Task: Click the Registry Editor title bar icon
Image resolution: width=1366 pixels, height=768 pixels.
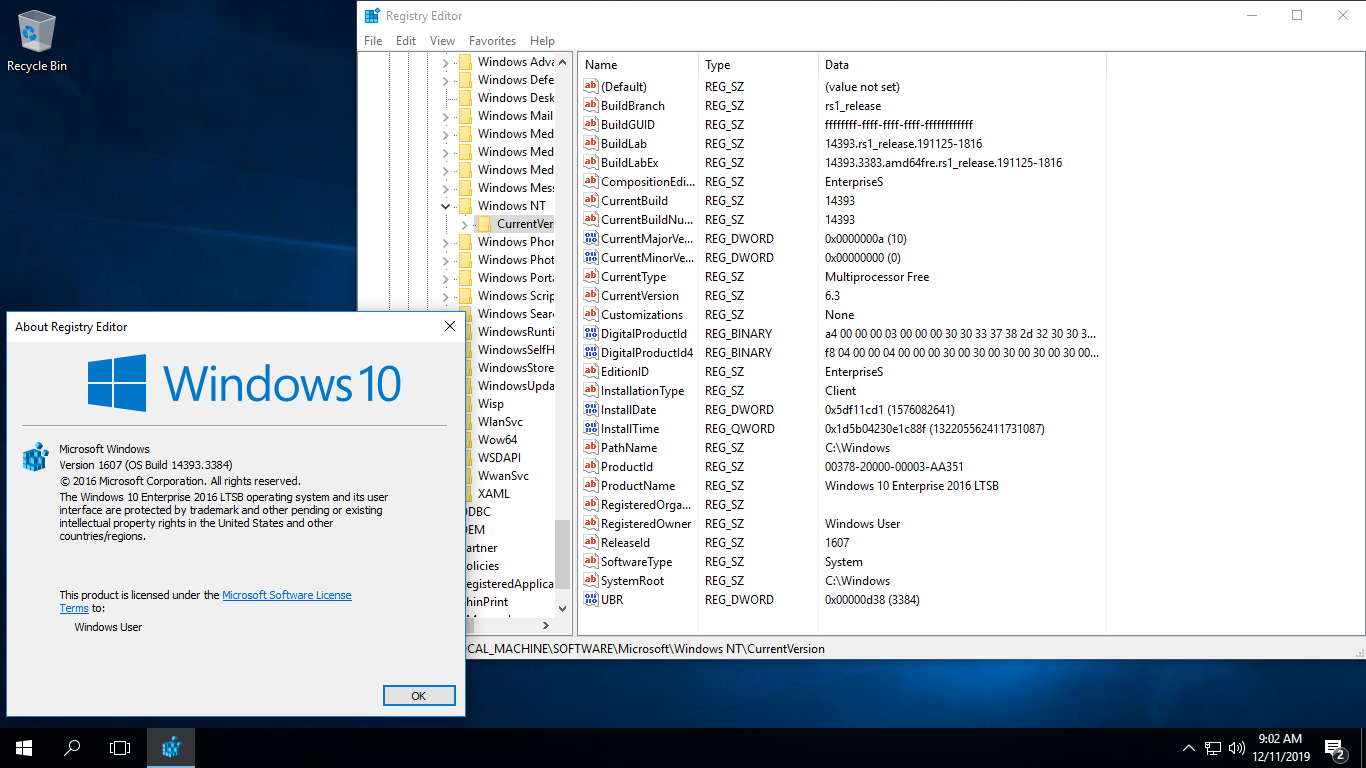Action: [x=372, y=16]
